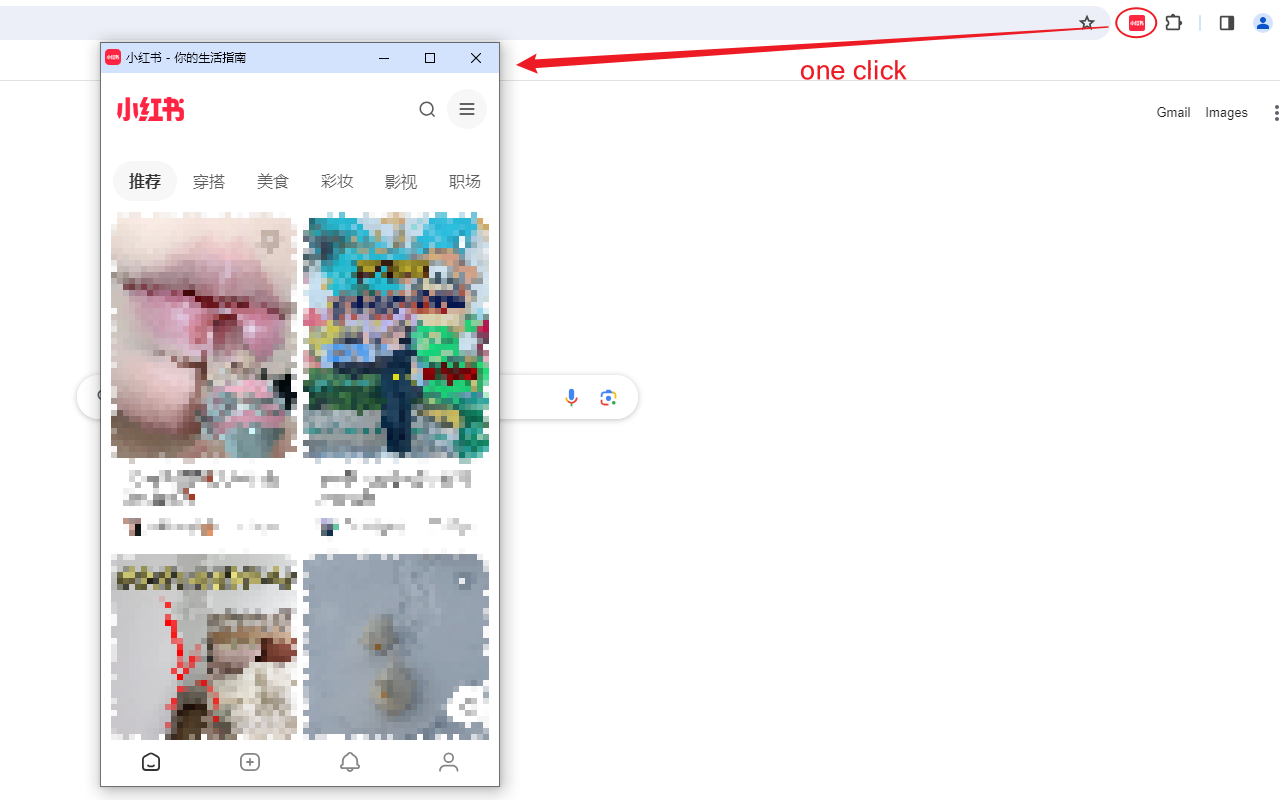
Task: Bookmark this page with the star icon
Action: (x=1087, y=23)
